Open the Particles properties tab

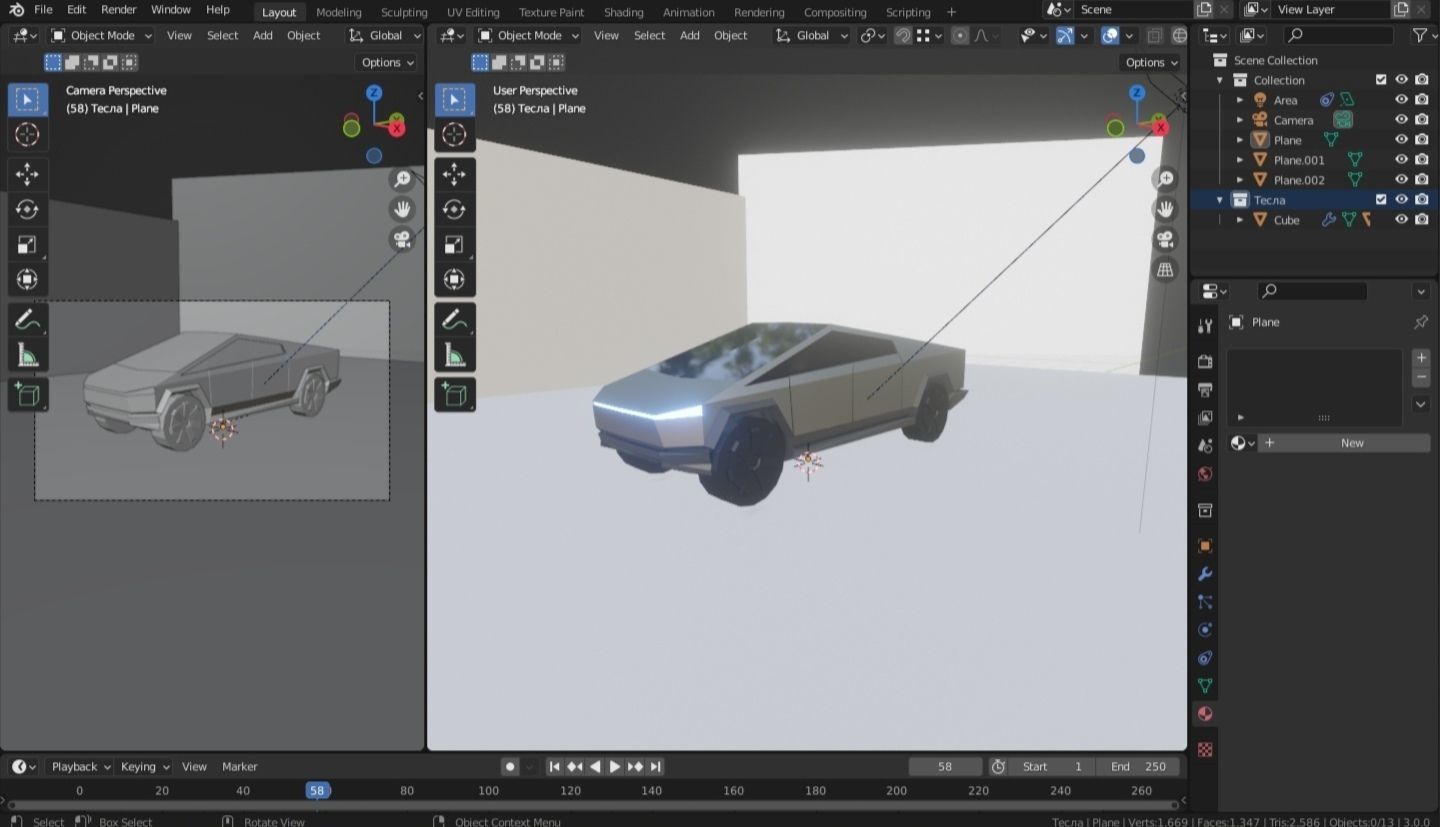coord(1205,602)
